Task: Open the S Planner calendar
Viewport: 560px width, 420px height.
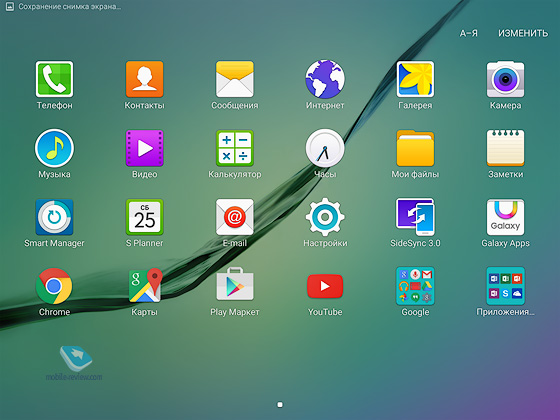Action: (x=144, y=217)
